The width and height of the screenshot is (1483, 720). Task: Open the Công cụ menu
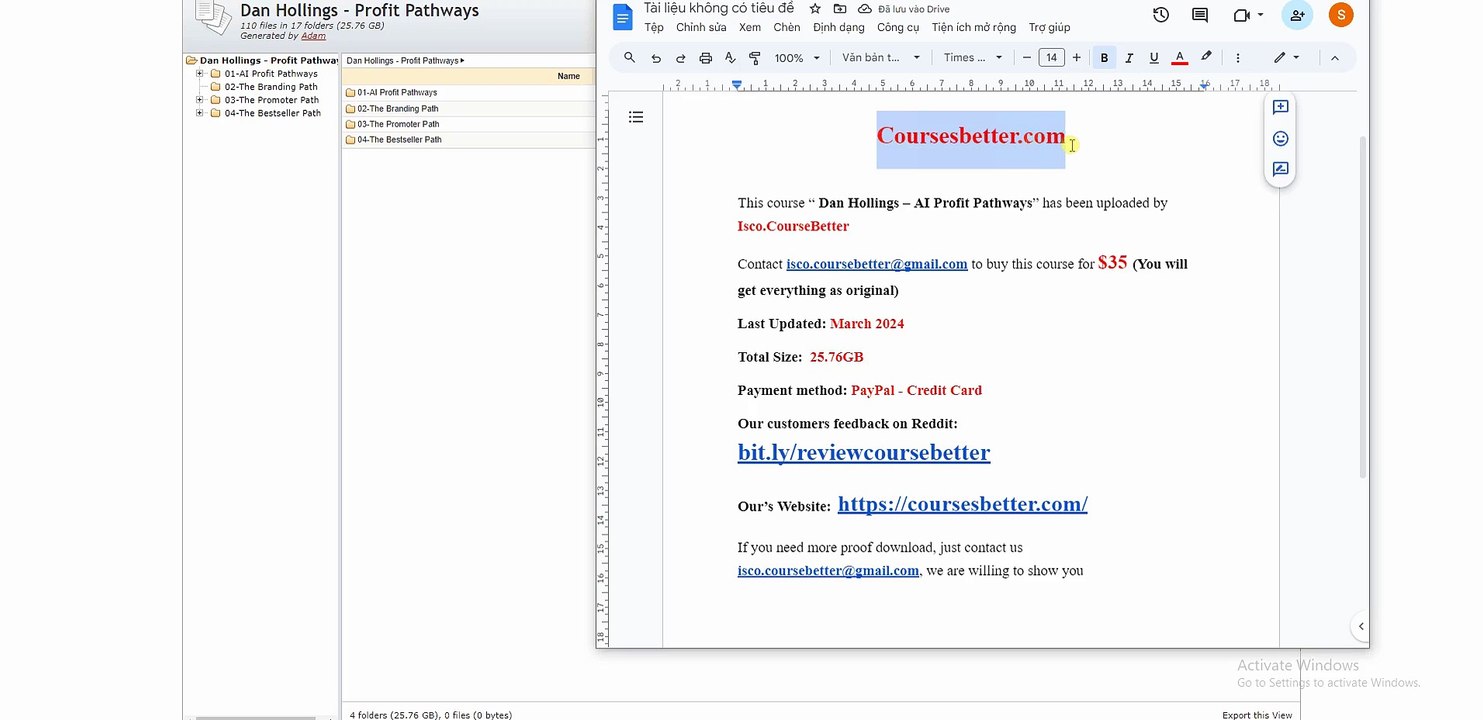coord(898,28)
